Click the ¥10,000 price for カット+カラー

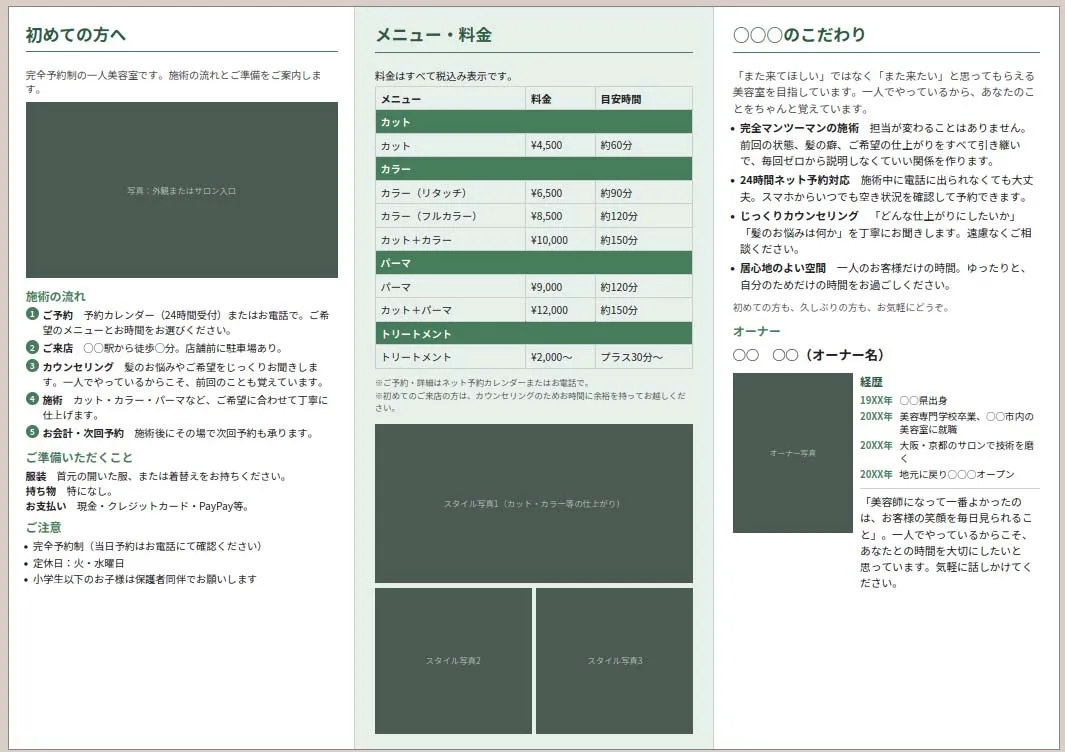click(549, 240)
